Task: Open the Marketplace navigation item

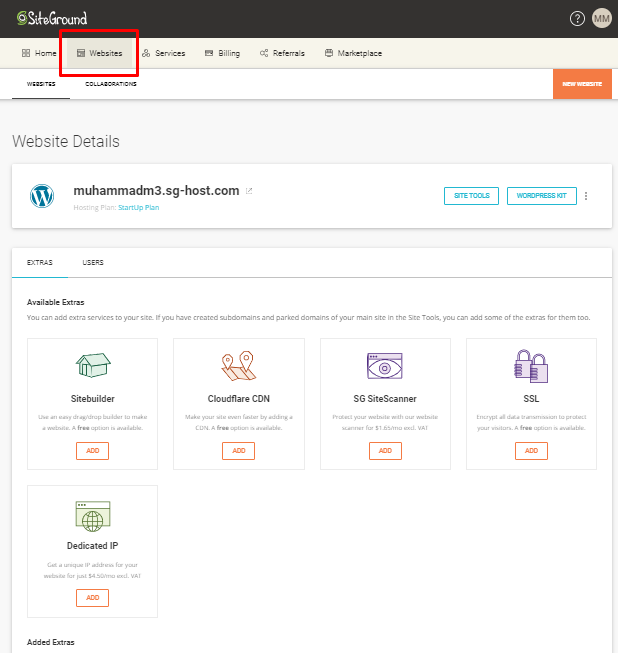Action: click(x=354, y=53)
